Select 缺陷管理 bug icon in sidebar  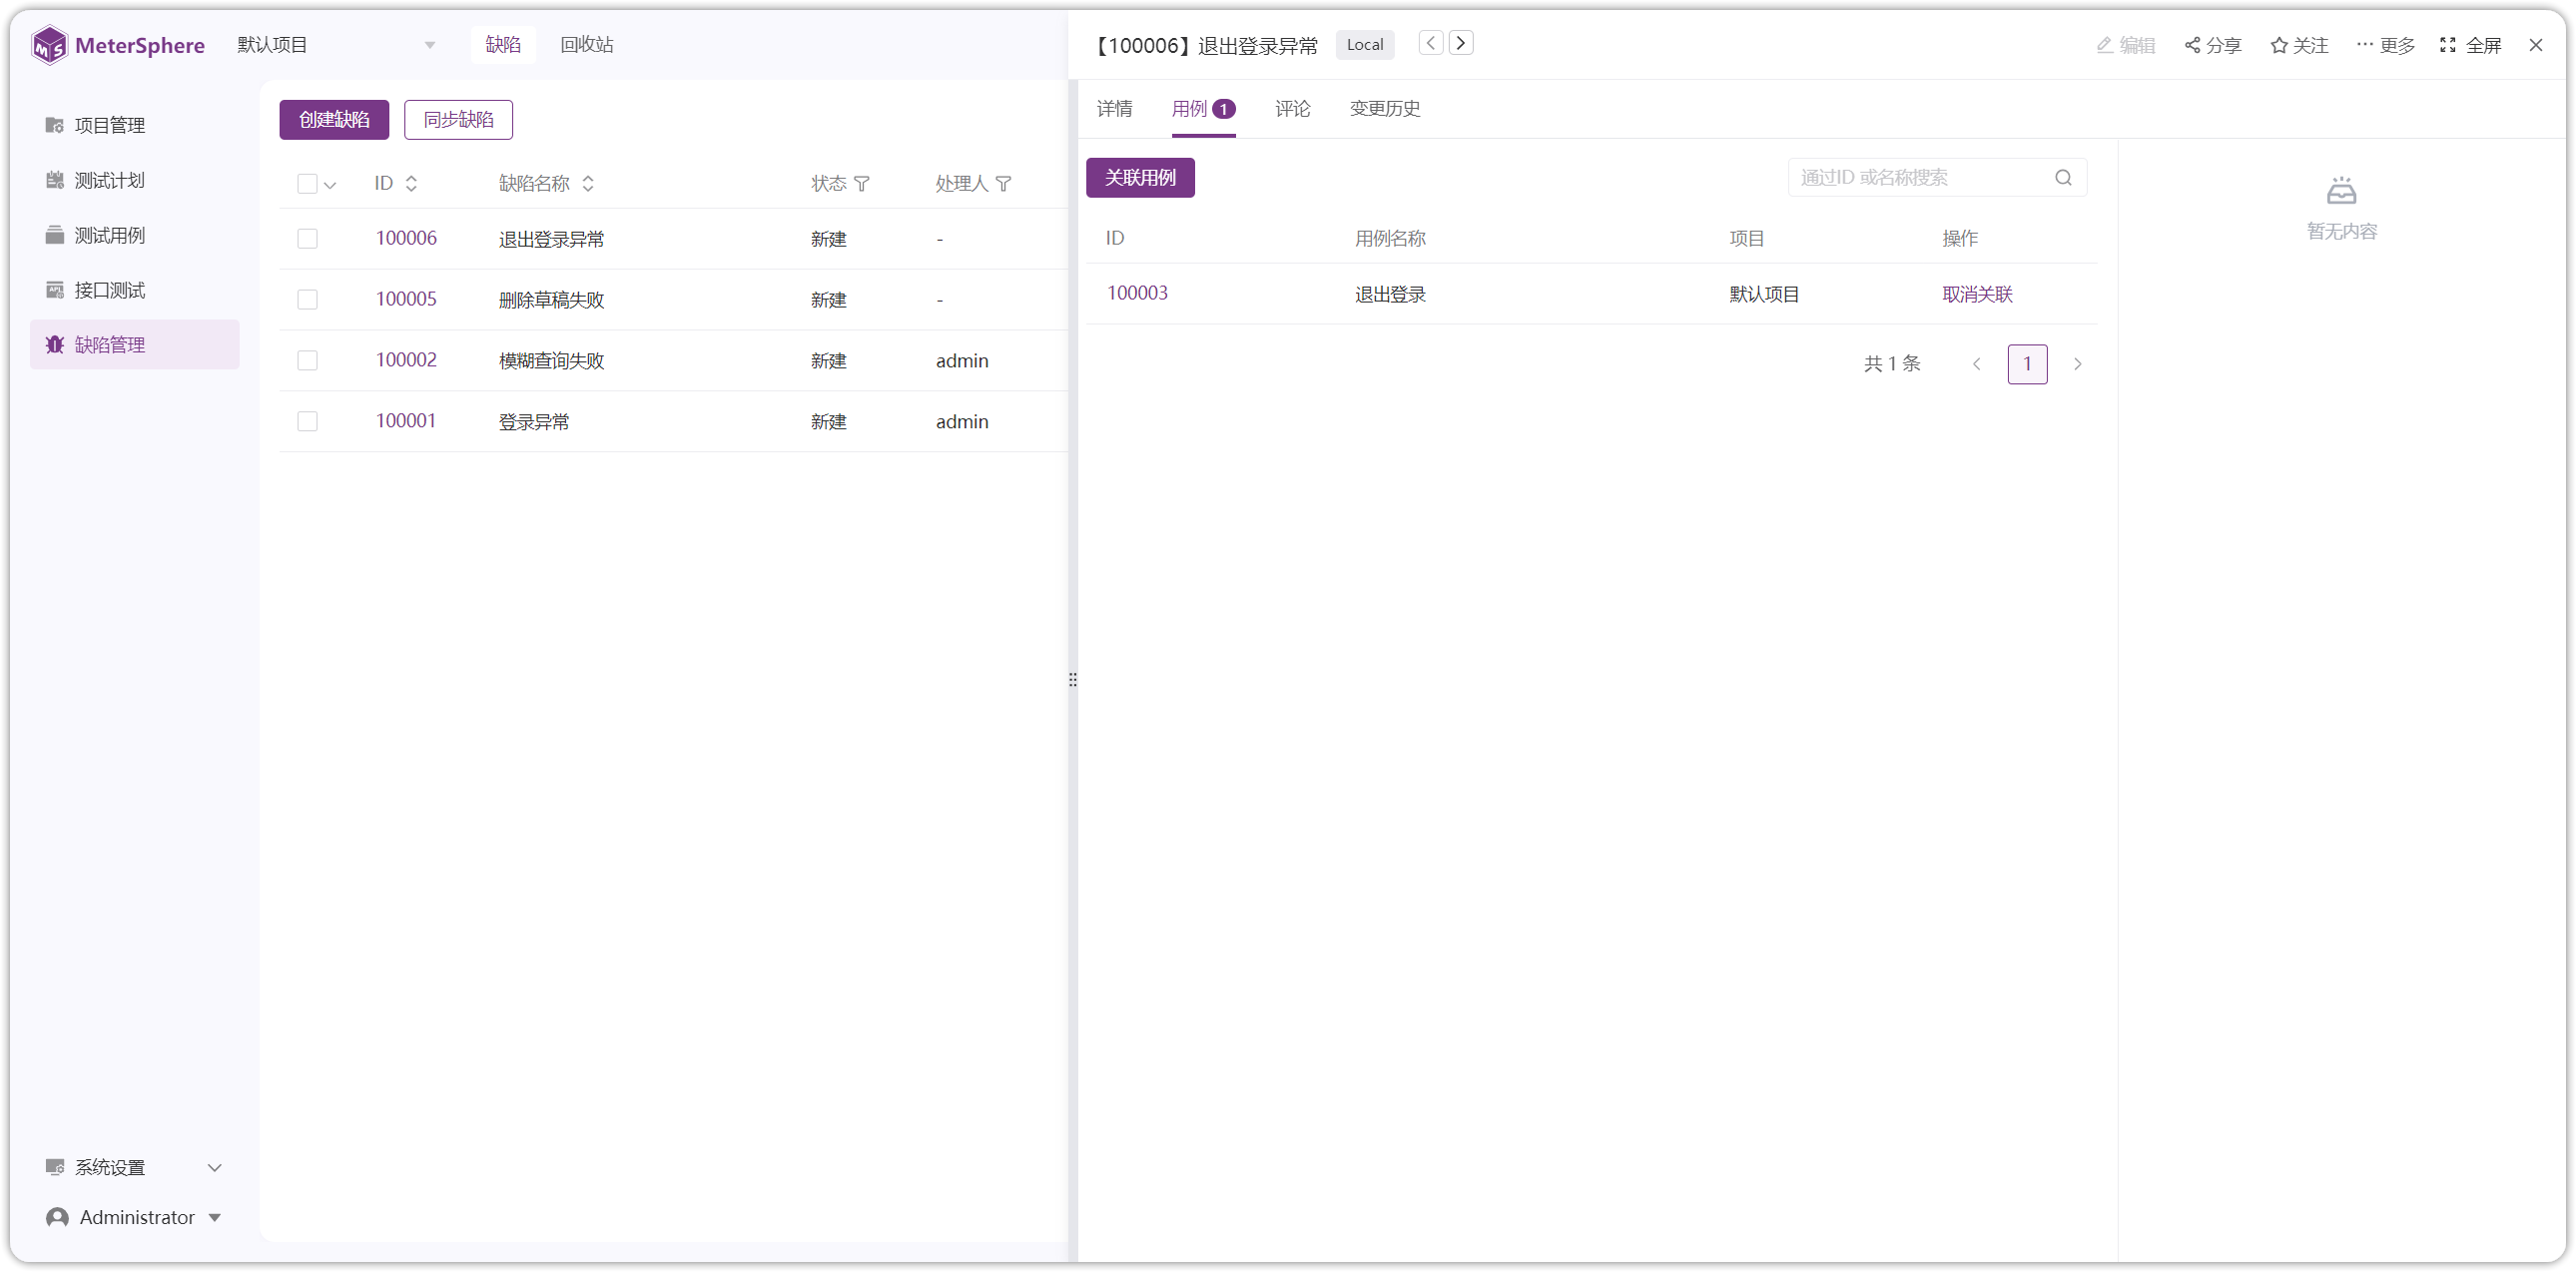(x=55, y=344)
